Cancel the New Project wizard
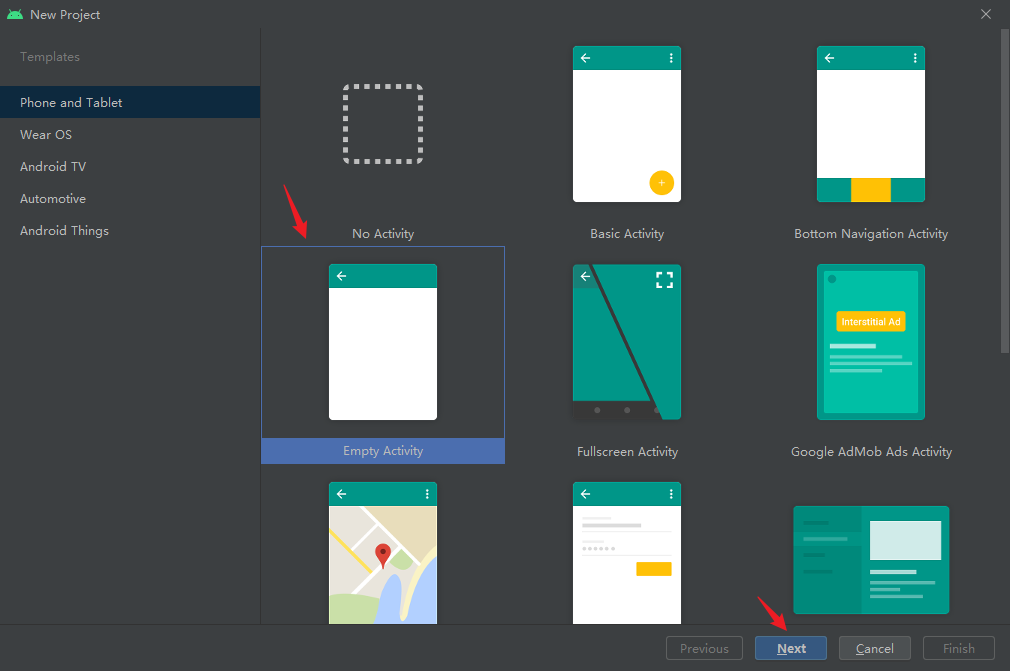 click(x=875, y=648)
